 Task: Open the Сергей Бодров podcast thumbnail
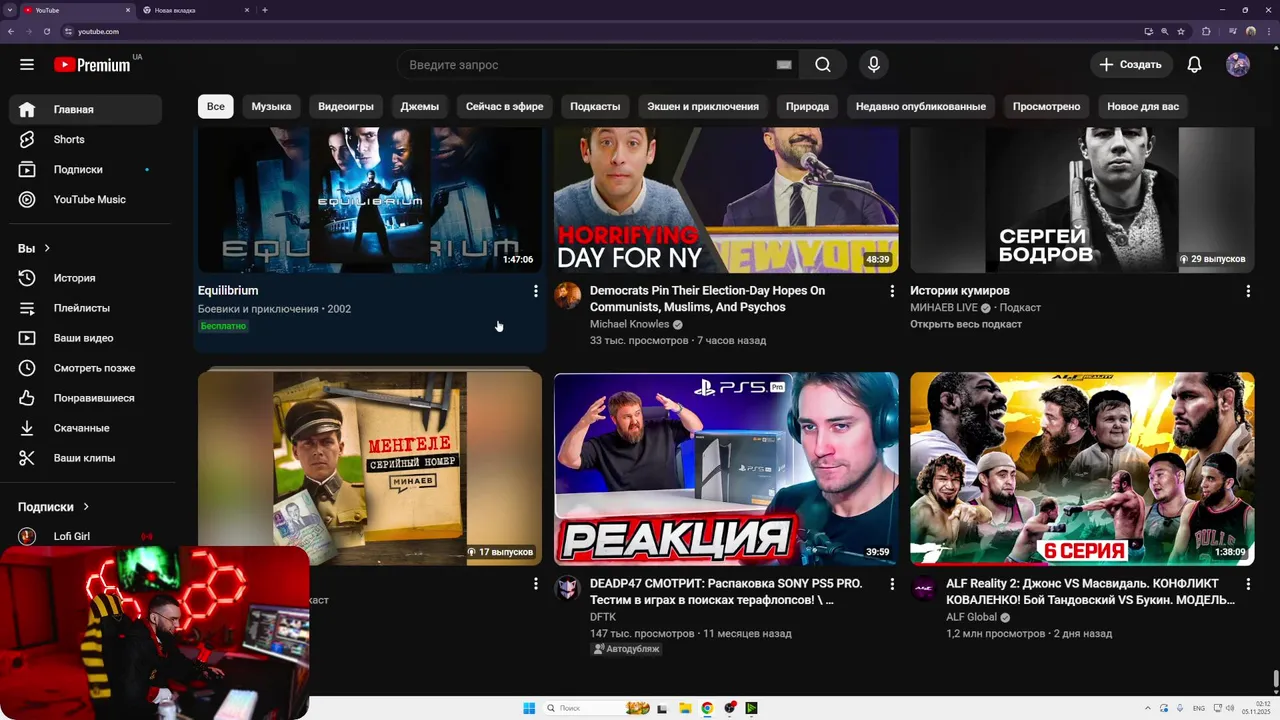pyautogui.click(x=1082, y=200)
